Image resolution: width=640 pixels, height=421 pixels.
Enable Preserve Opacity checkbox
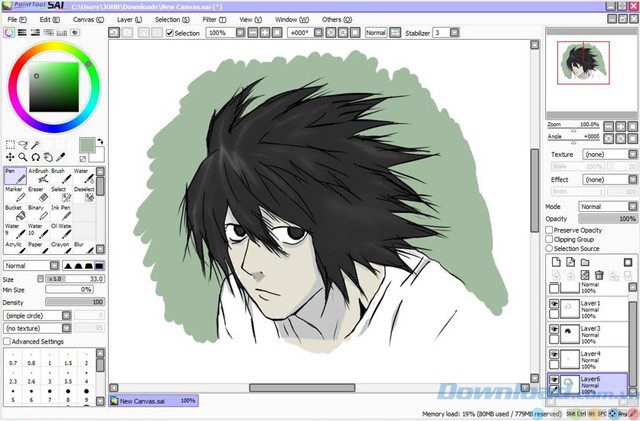point(550,230)
